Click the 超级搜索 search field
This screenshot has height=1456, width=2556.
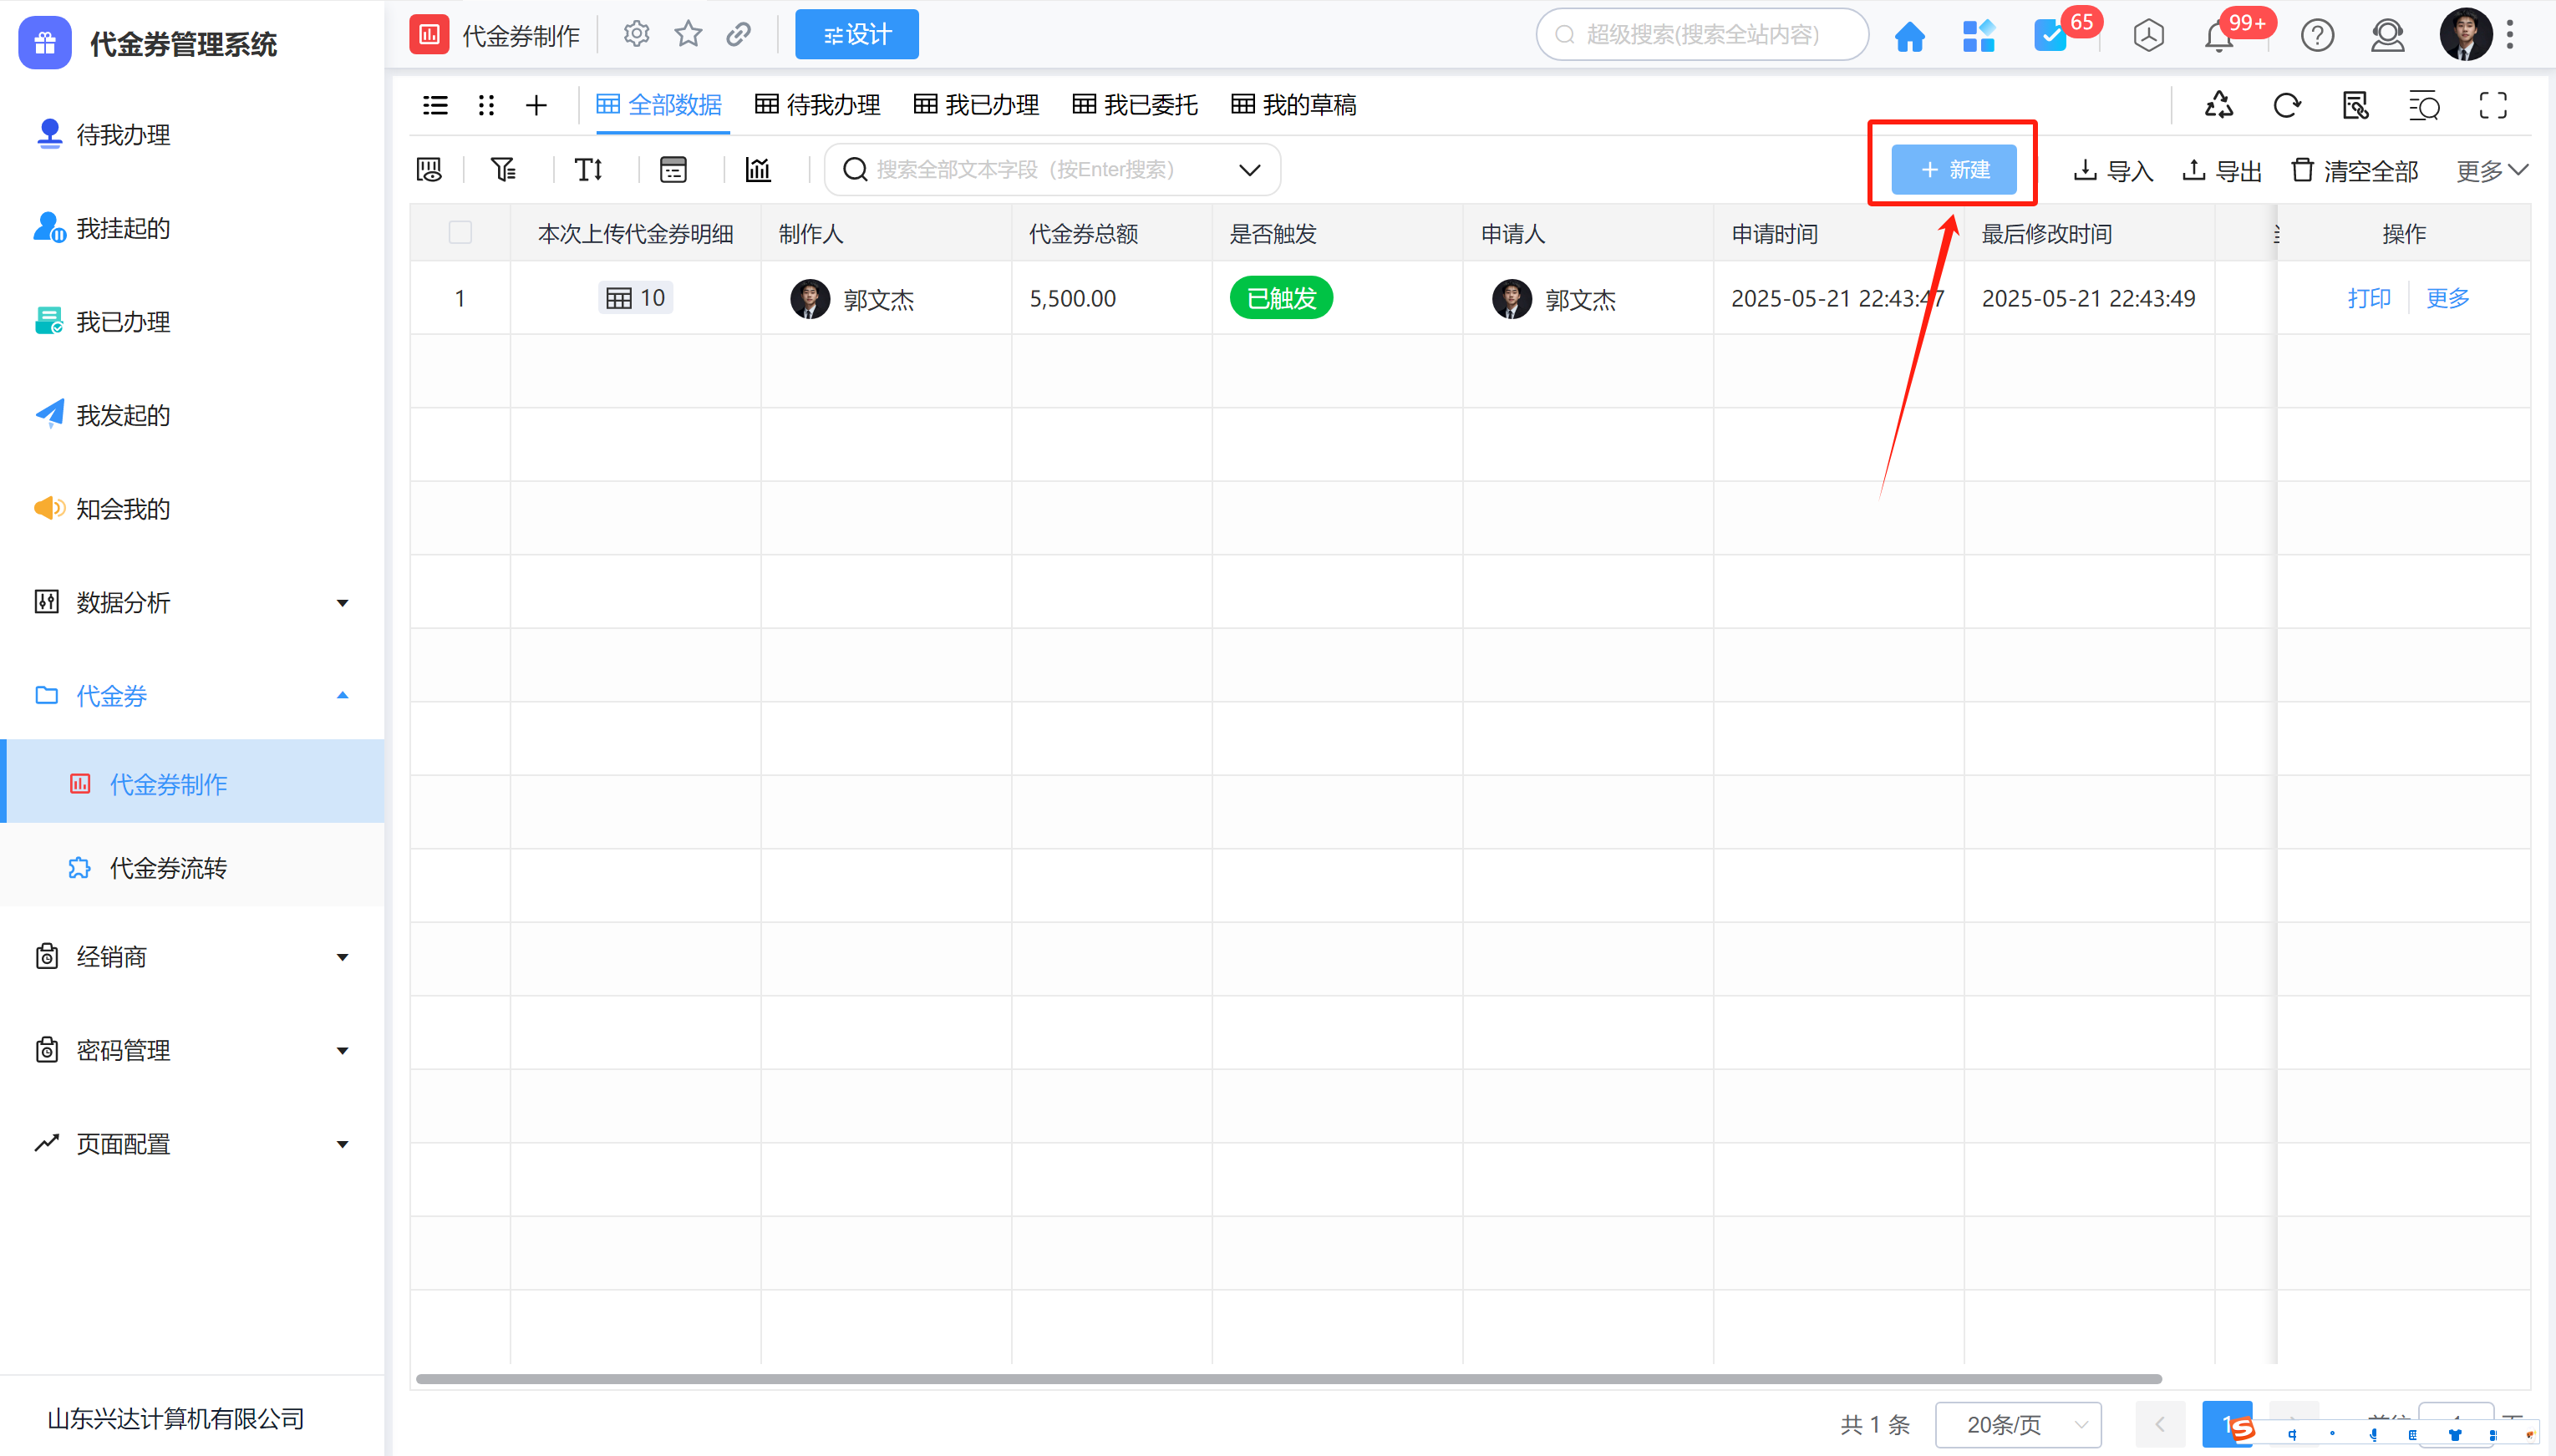(x=1702, y=35)
